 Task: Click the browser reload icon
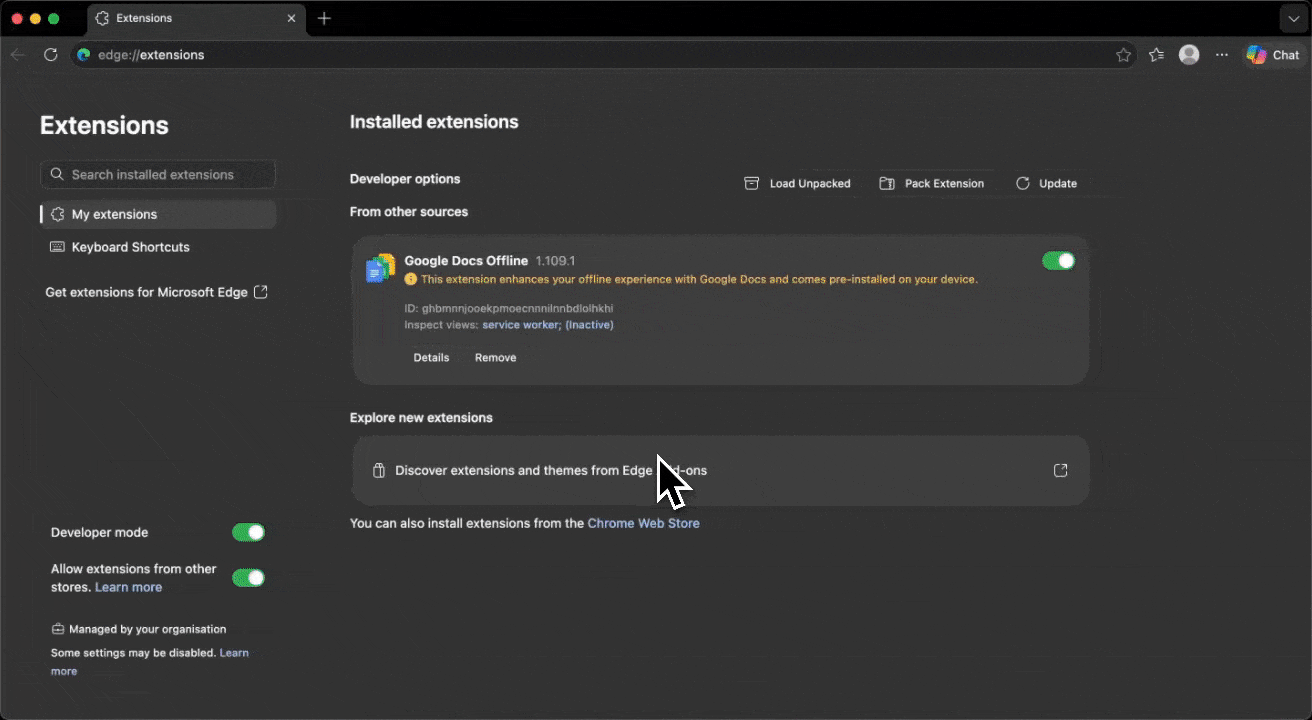[50, 55]
